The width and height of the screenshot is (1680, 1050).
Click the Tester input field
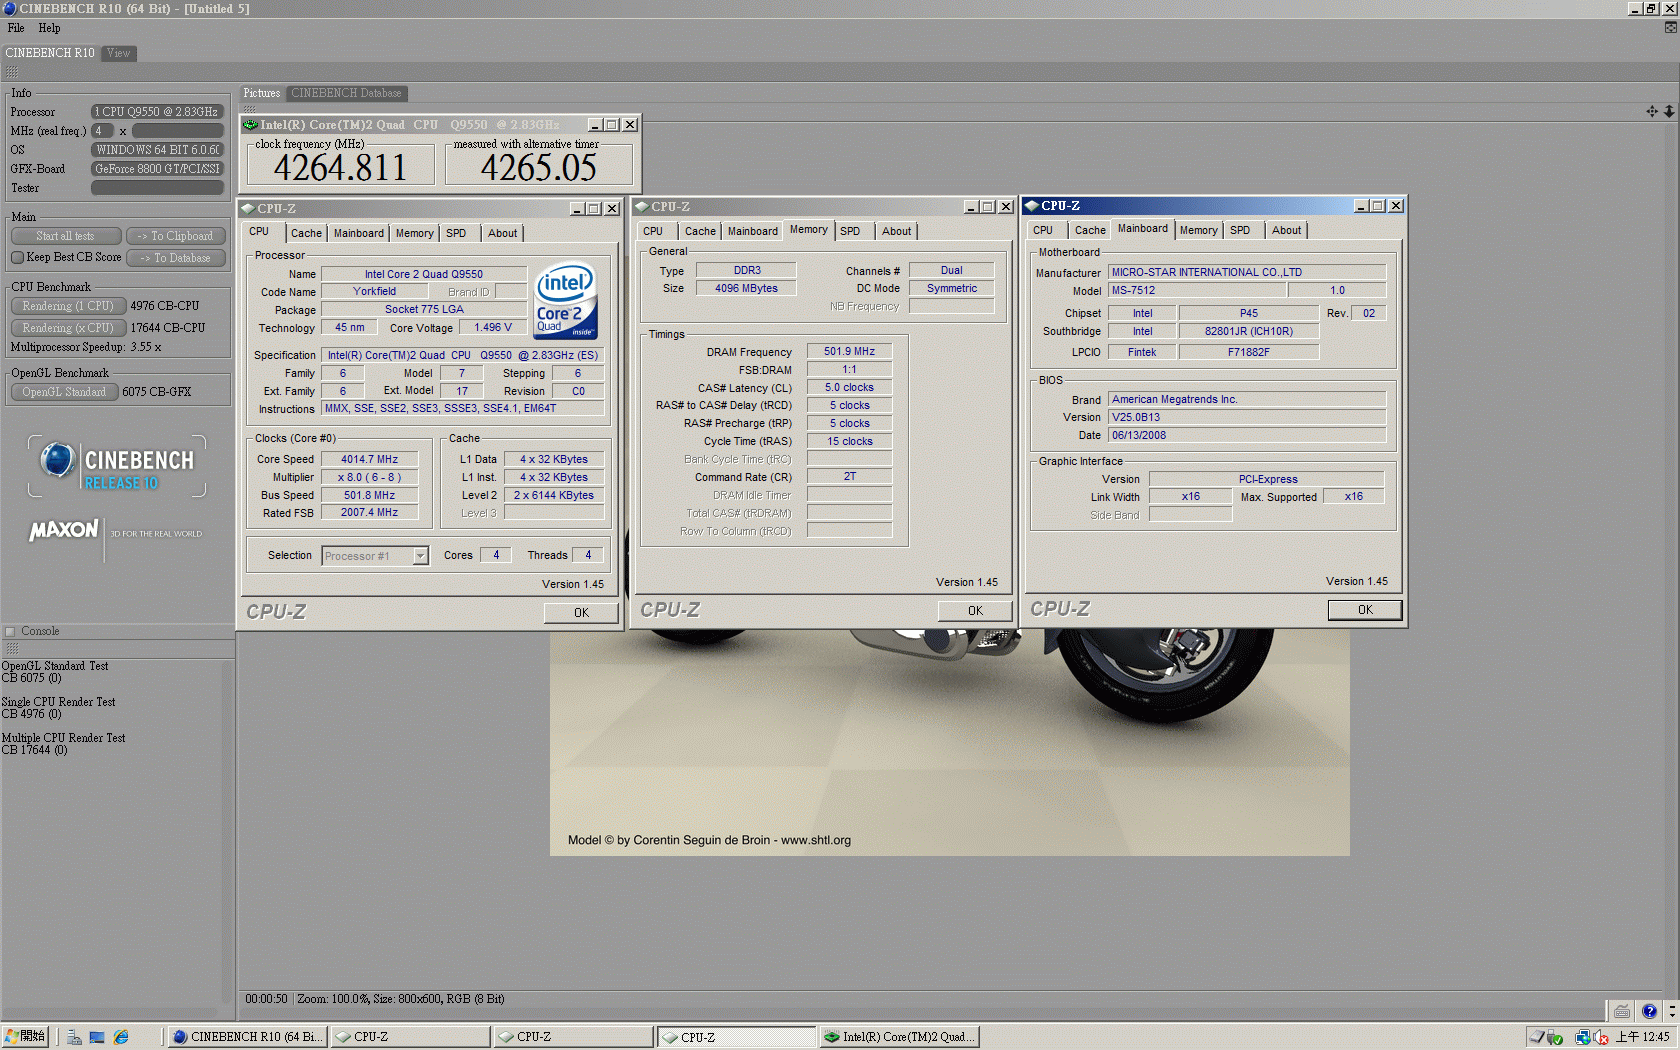click(158, 188)
